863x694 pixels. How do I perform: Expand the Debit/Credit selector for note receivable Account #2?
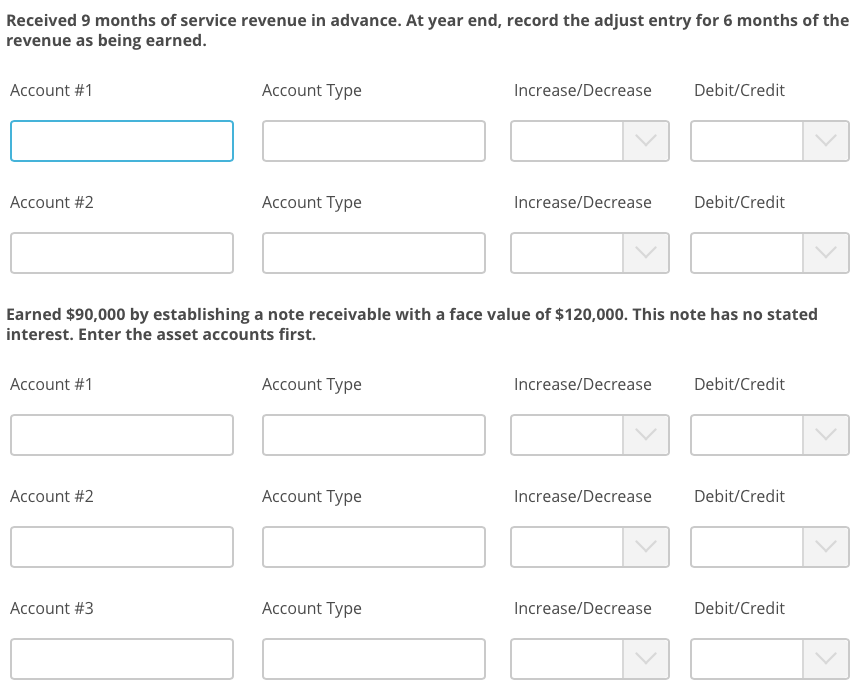point(769,547)
